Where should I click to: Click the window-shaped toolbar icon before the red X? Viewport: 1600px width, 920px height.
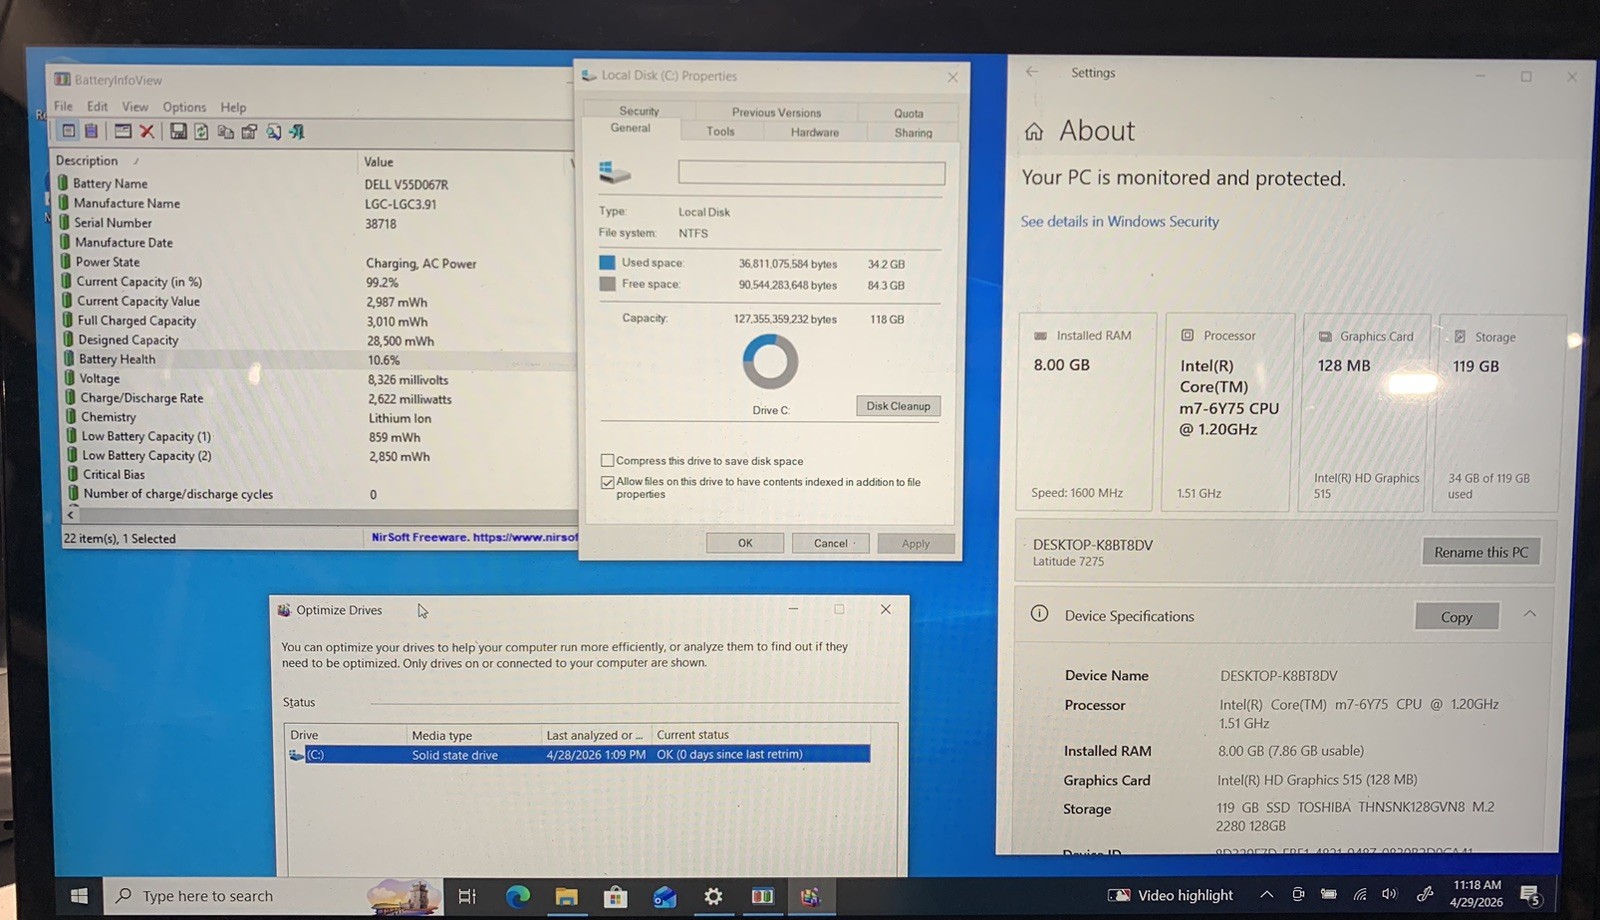pyautogui.click(x=123, y=131)
